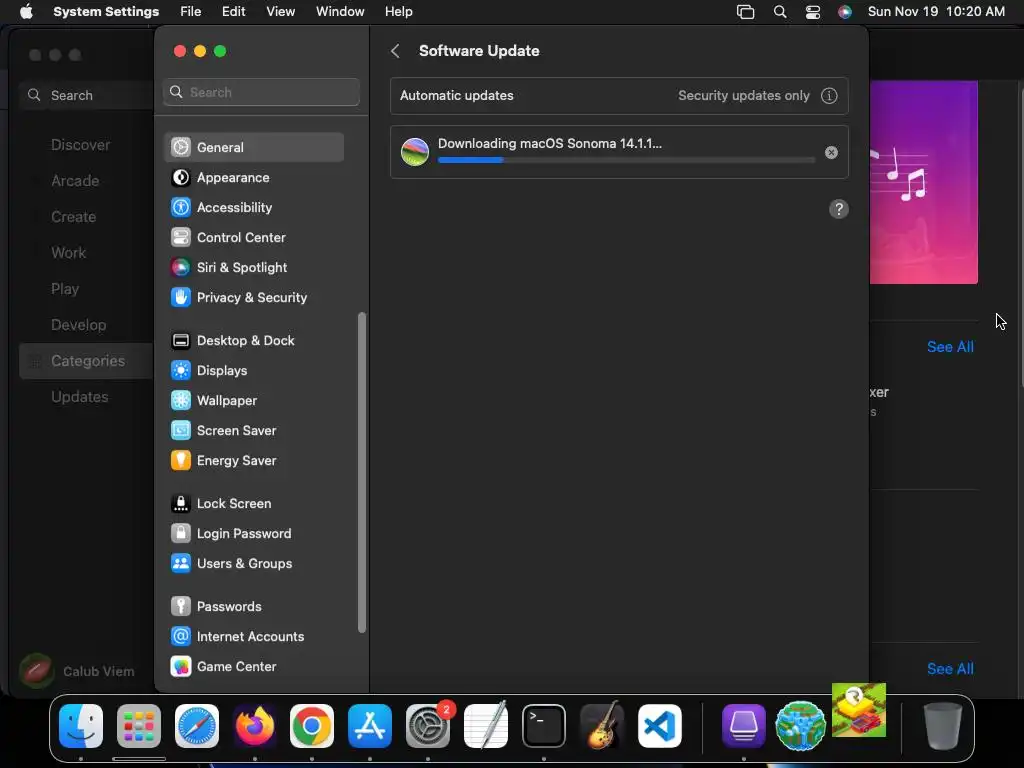Click lower See All link in App Store
Image resolution: width=1024 pixels, height=768 pixels.
click(950, 669)
